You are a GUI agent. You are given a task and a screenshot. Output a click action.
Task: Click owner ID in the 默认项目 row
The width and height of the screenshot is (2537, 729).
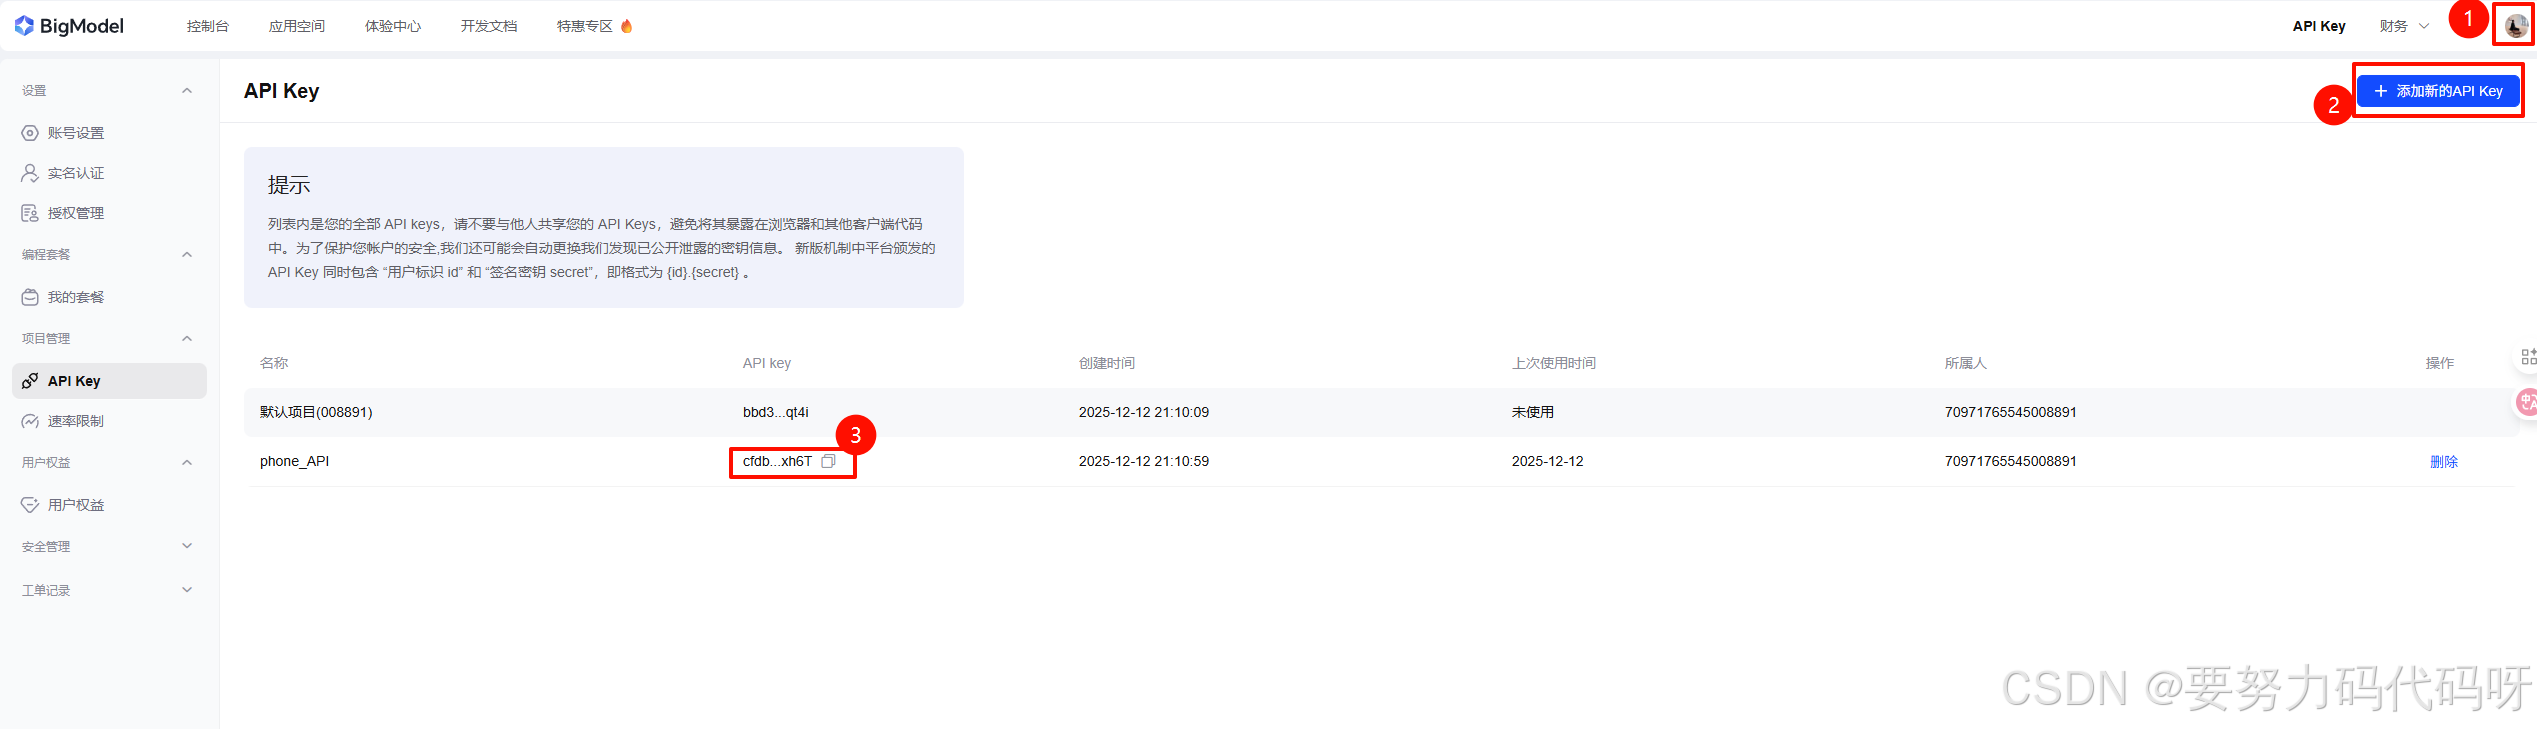pos(2011,412)
